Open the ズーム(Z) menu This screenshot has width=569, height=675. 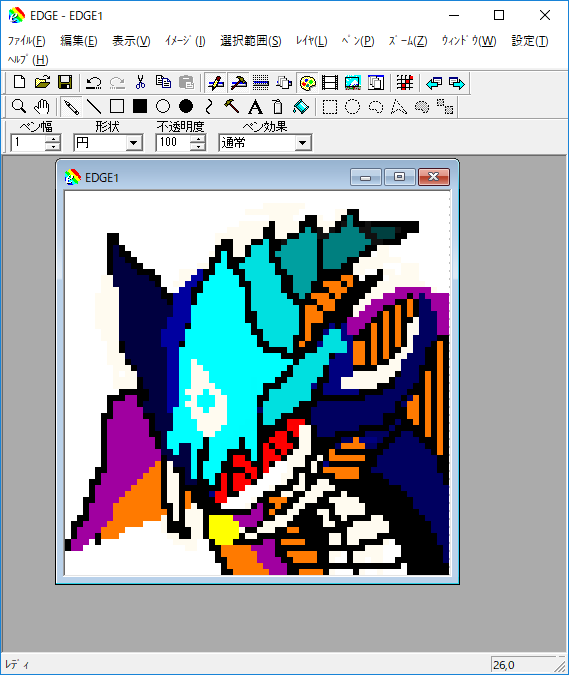pos(408,41)
